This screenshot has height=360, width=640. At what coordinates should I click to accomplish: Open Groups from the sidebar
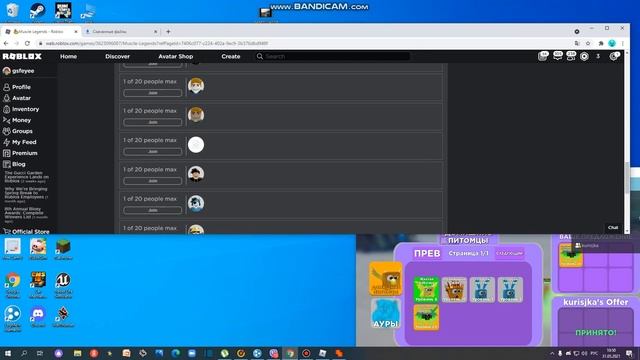(18, 131)
